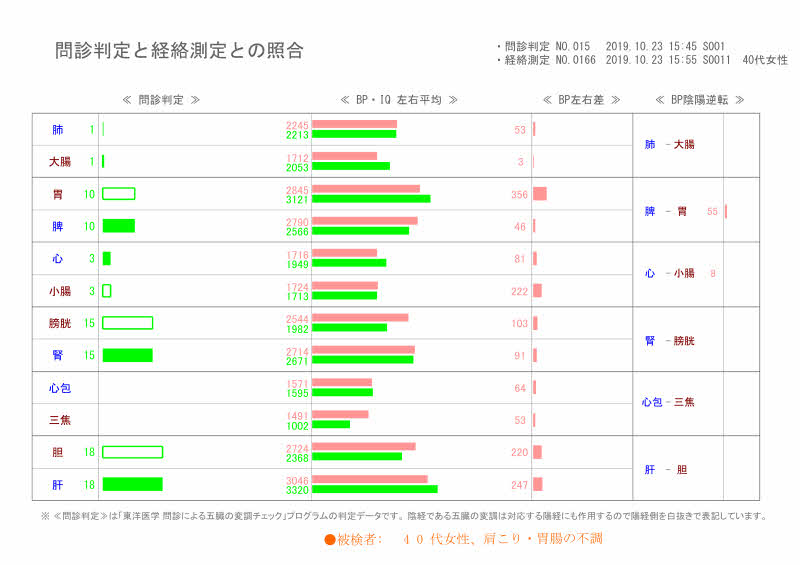800x565 pixels.
Task: Select the 肺 row label
Action: (x=58, y=130)
